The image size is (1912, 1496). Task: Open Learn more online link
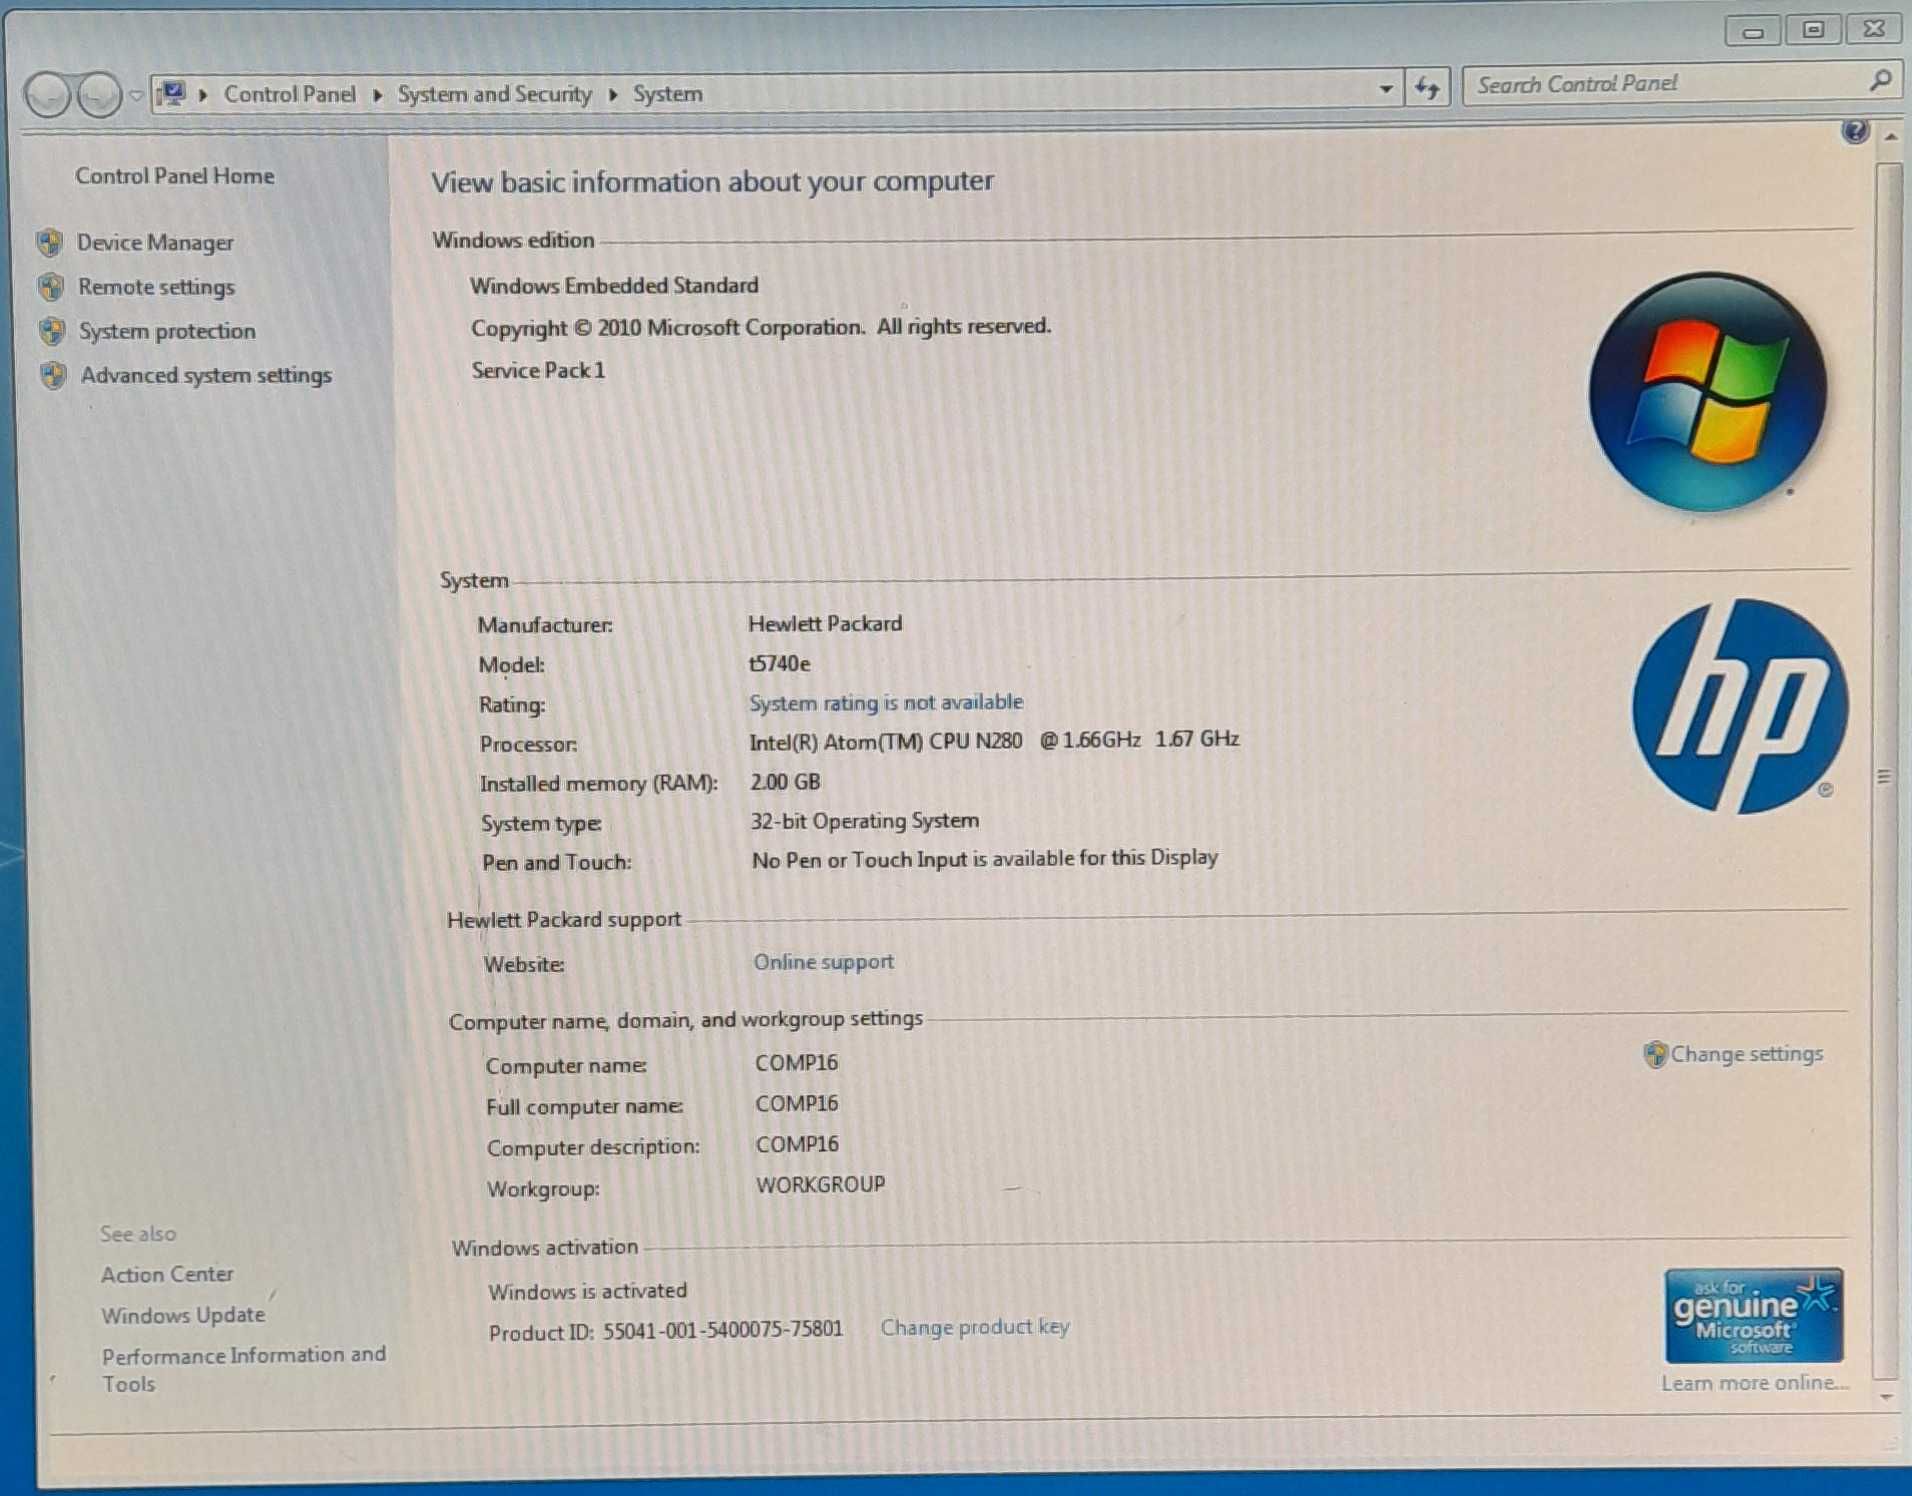click(x=1755, y=1383)
